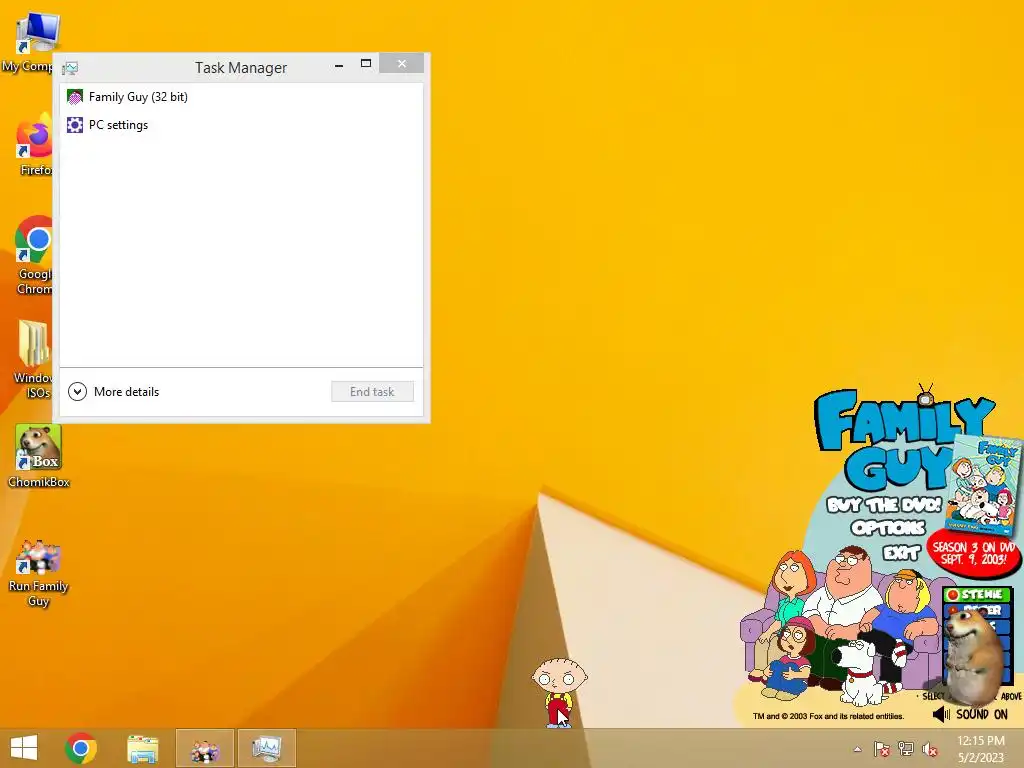Launch Run Family Guy shortcut
Image resolution: width=1024 pixels, height=768 pixels.
pyautogui.click(x=39, y=573)
